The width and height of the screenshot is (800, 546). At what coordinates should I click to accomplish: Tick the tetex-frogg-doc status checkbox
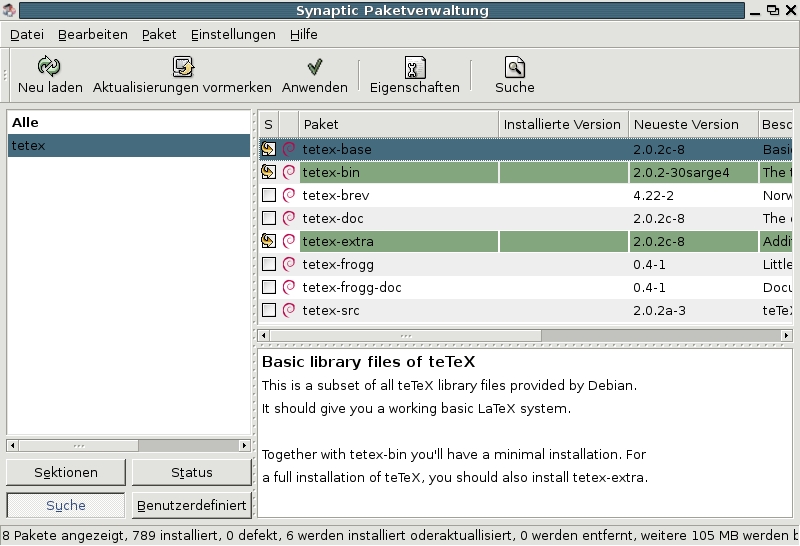[x=268, y=287]
